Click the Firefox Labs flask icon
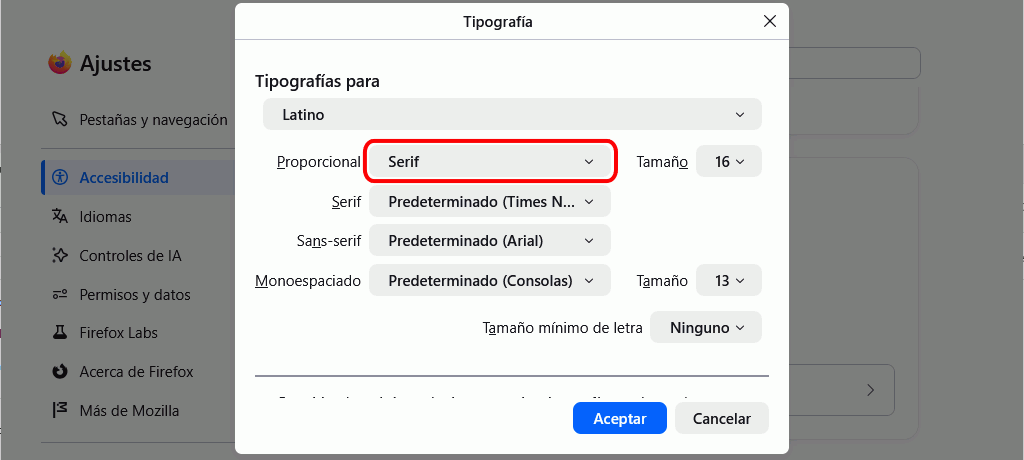This screenshot has width=1024, height=460. [59, 333]
